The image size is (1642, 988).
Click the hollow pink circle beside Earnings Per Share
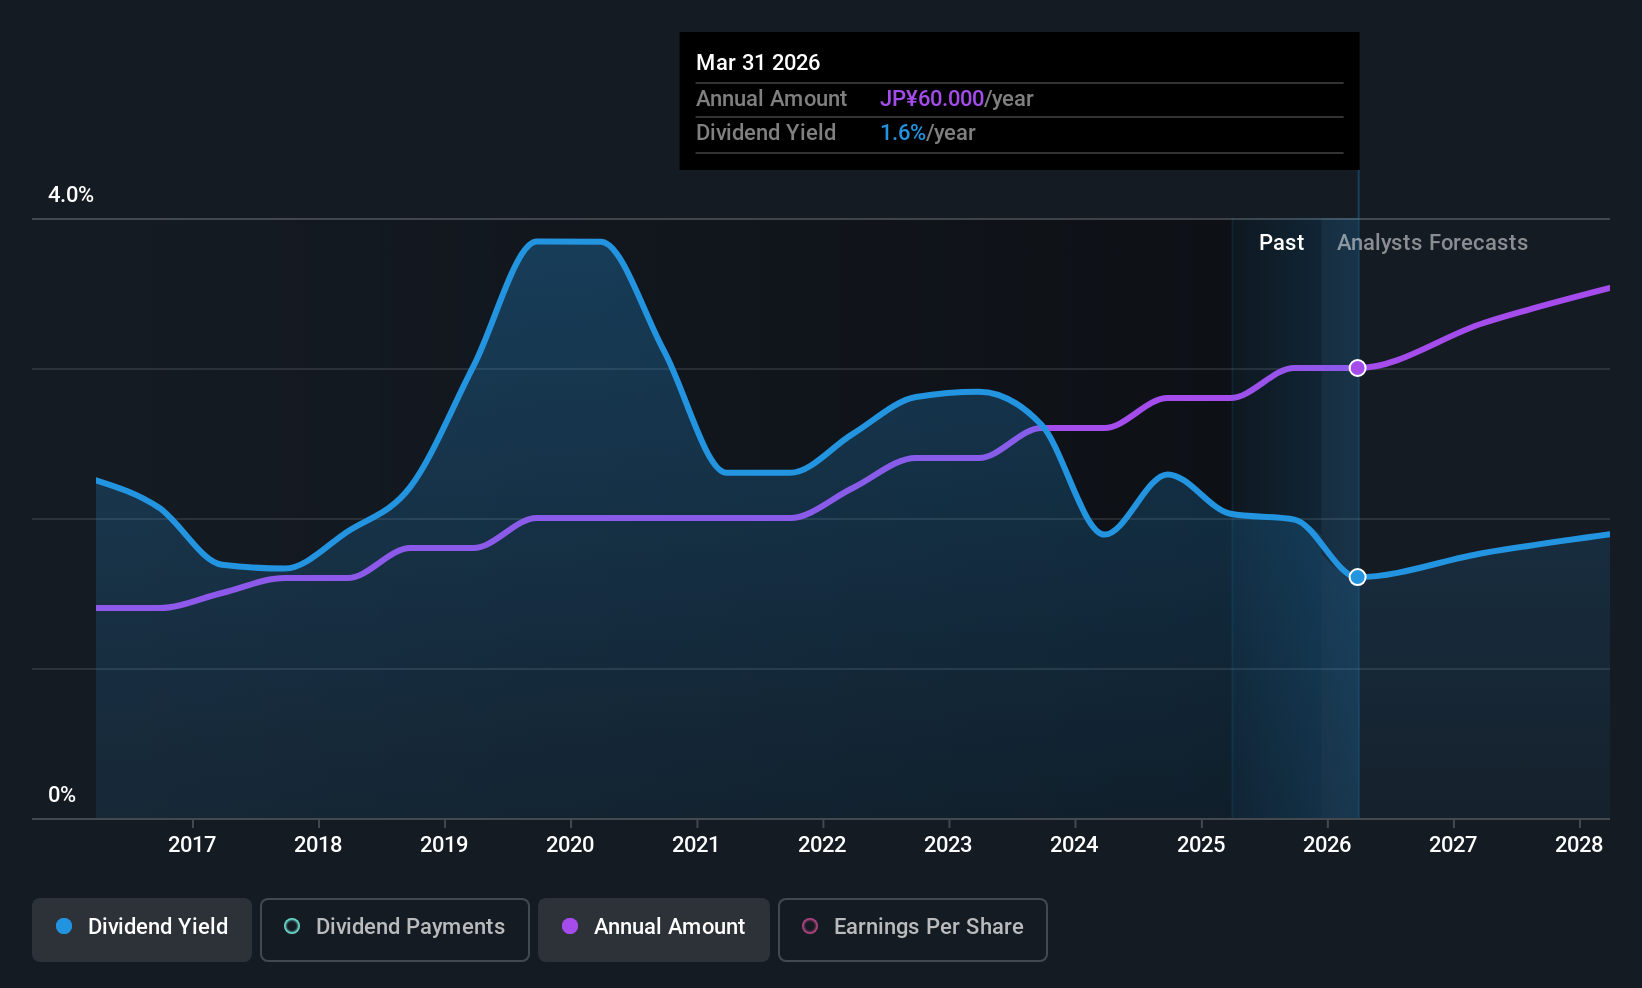point(810,926)
